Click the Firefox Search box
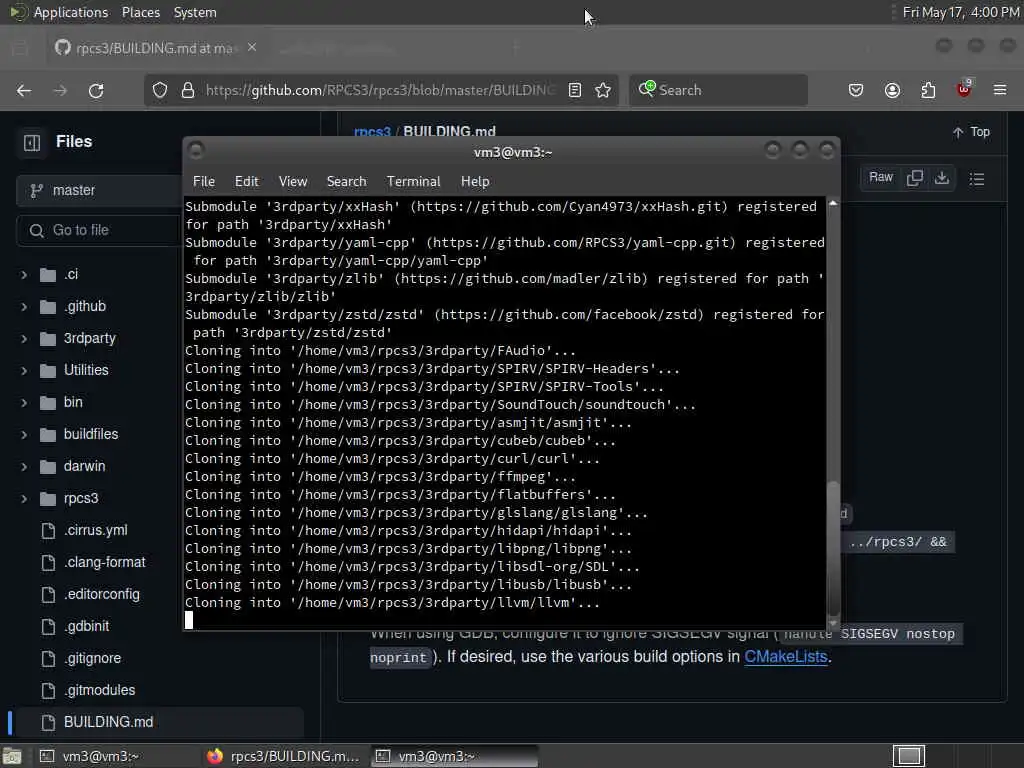 click(718, 90)
